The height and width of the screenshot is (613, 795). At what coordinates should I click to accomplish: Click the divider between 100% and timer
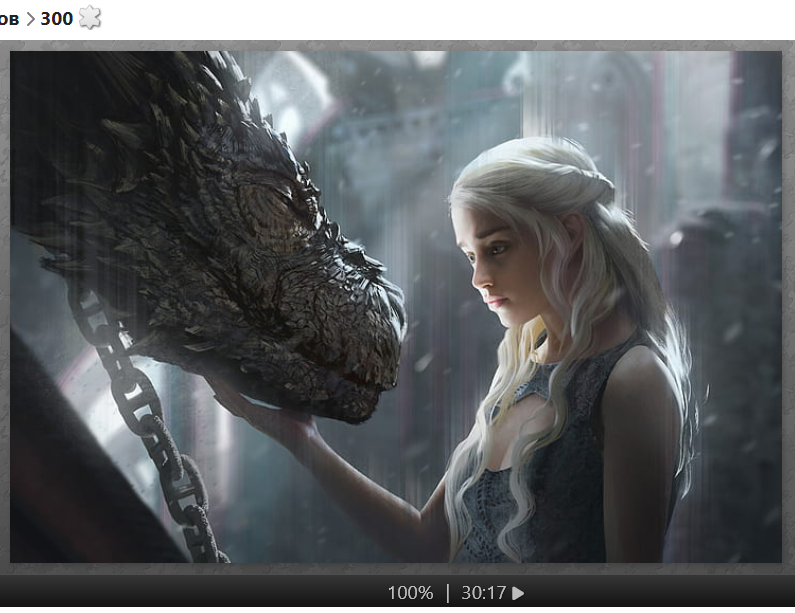click(448, 593)
